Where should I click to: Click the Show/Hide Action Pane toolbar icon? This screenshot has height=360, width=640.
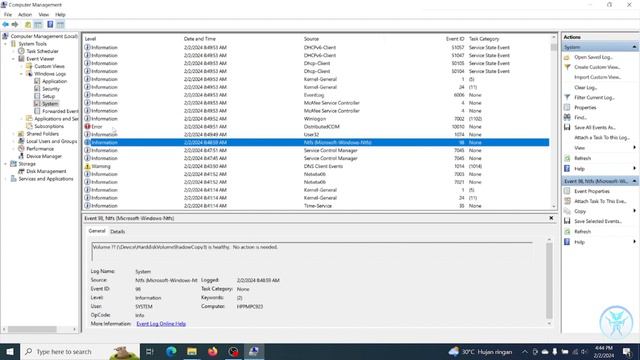(60, 25)
